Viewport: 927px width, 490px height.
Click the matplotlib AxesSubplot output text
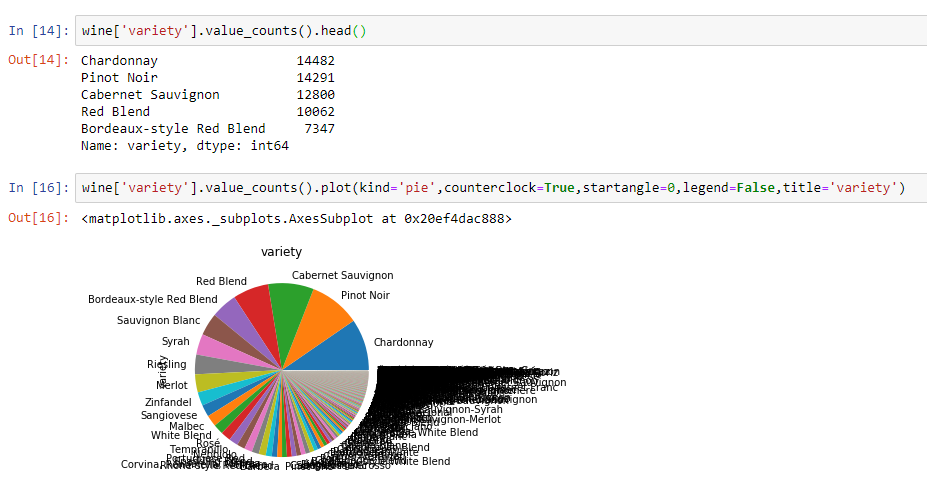[x=296, y=219]
